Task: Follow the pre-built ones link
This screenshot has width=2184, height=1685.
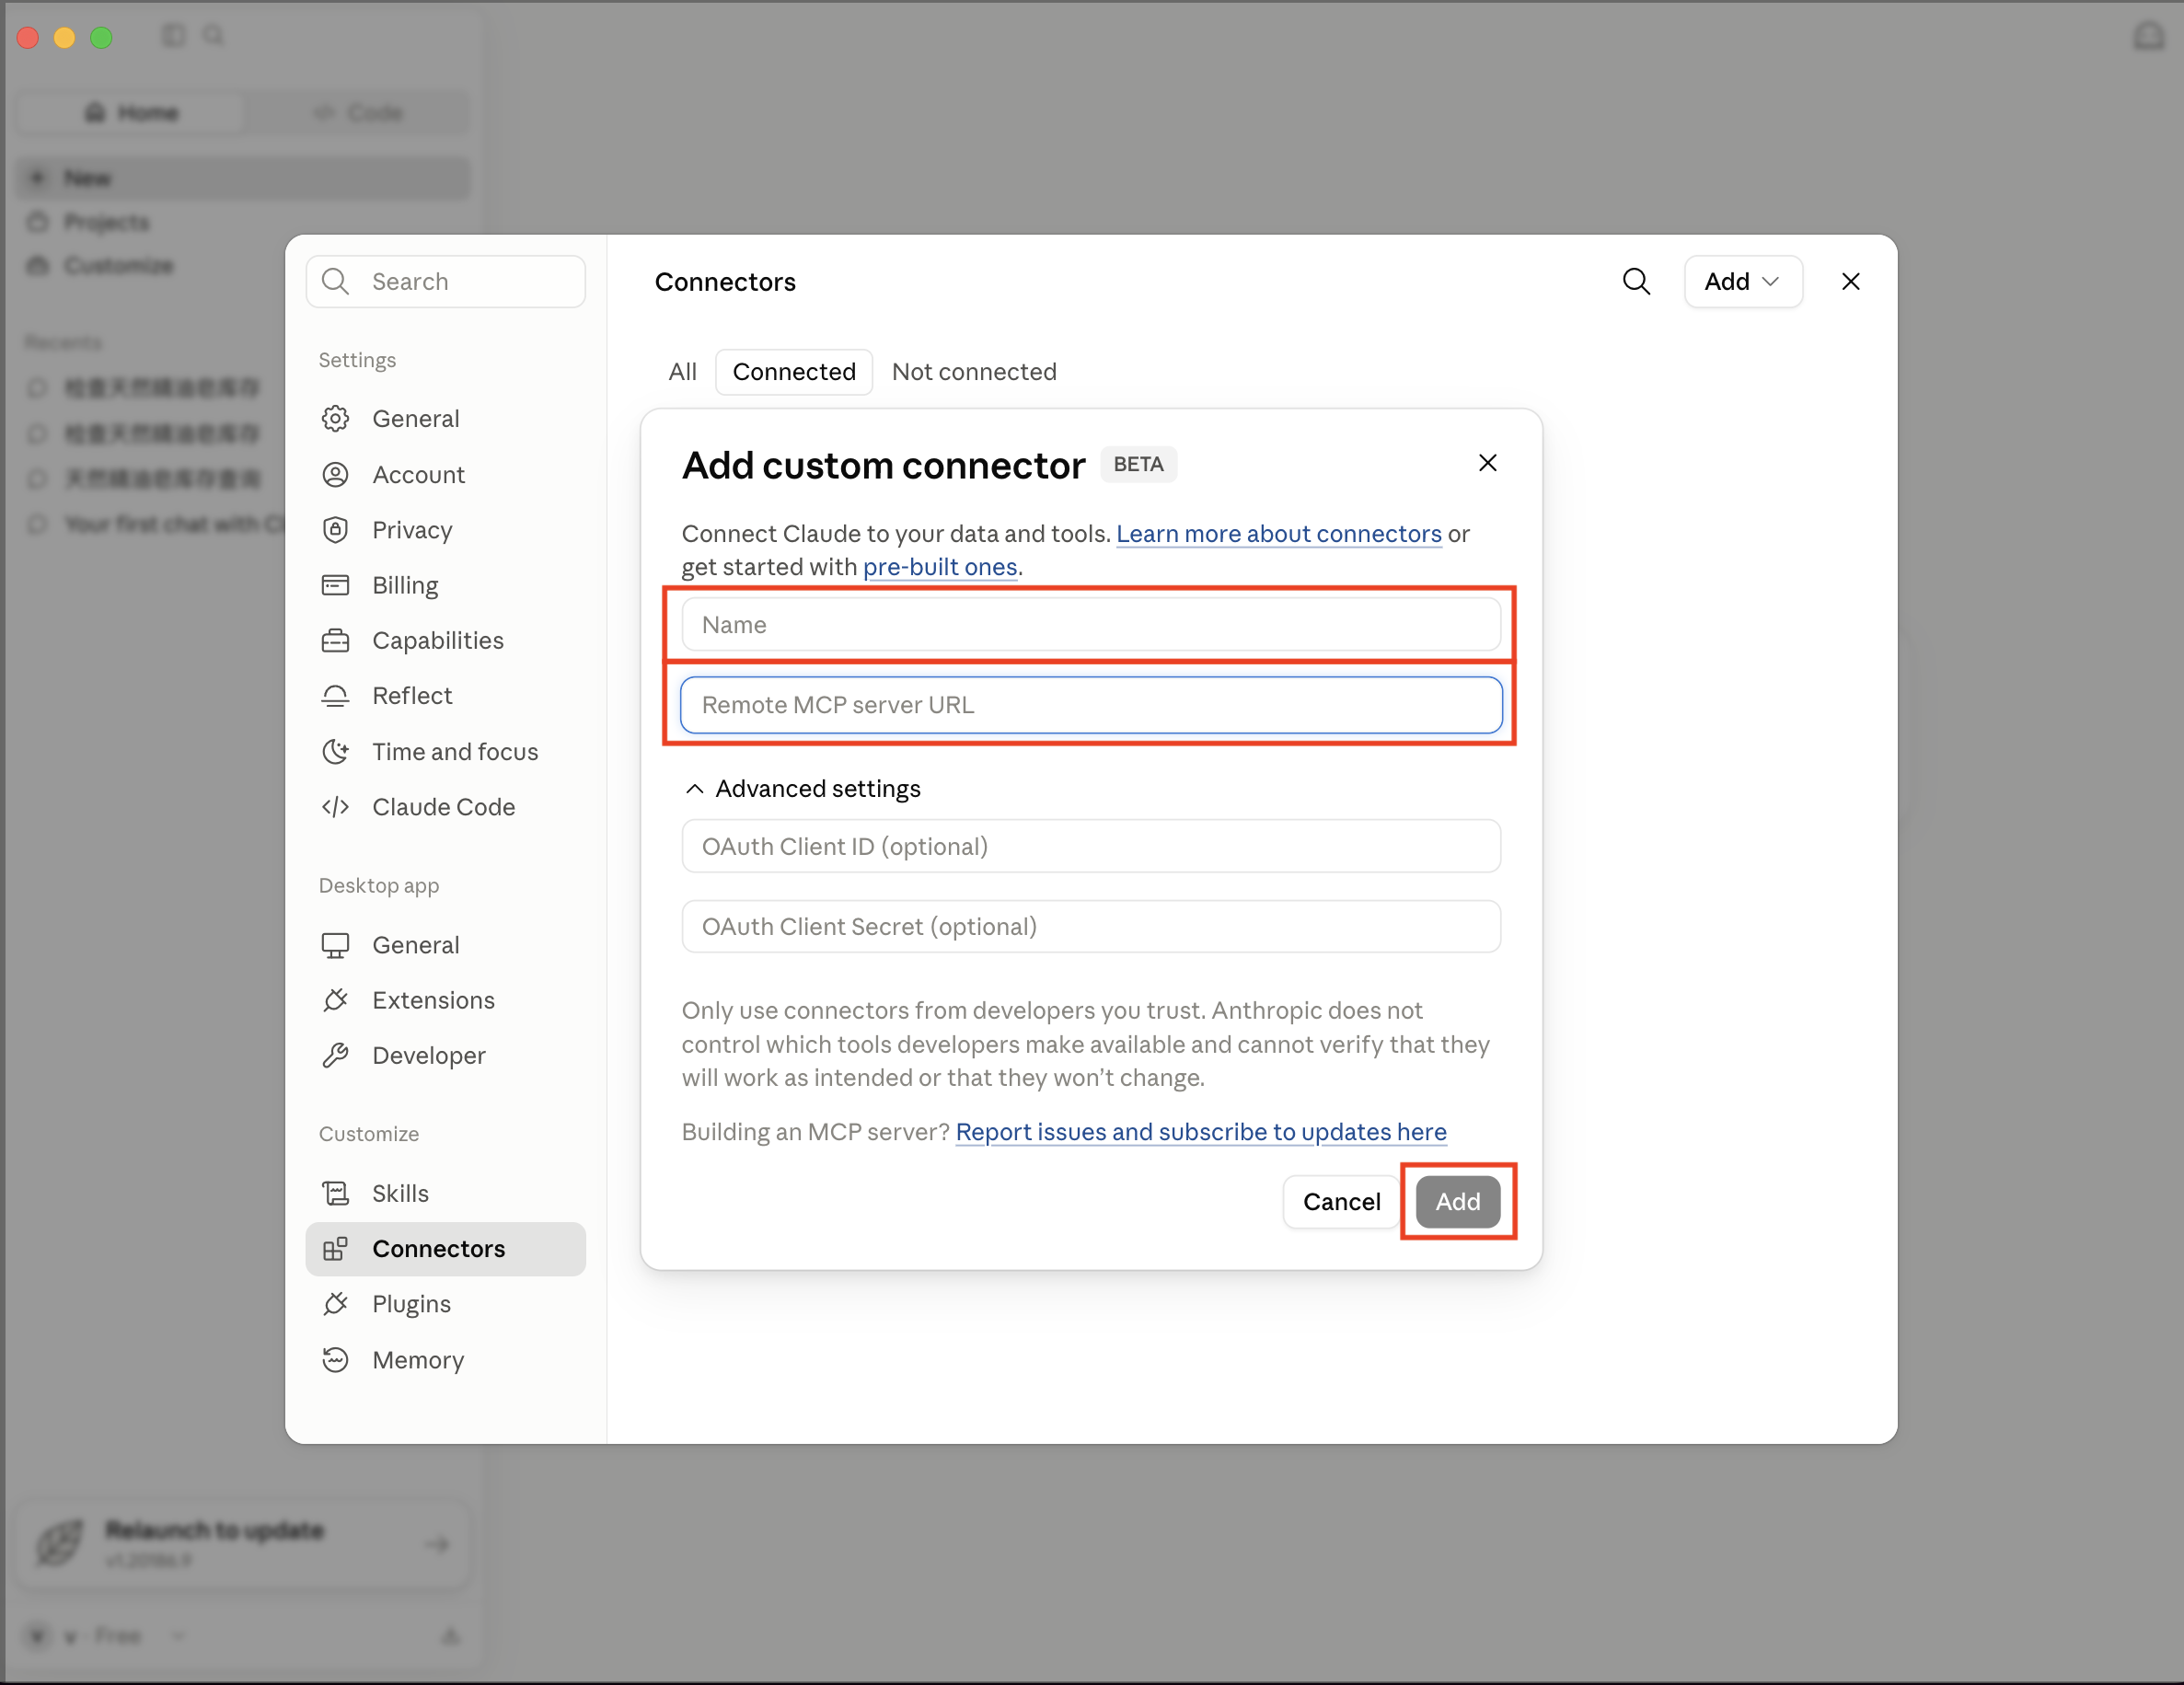Action: tap(940, 567)
